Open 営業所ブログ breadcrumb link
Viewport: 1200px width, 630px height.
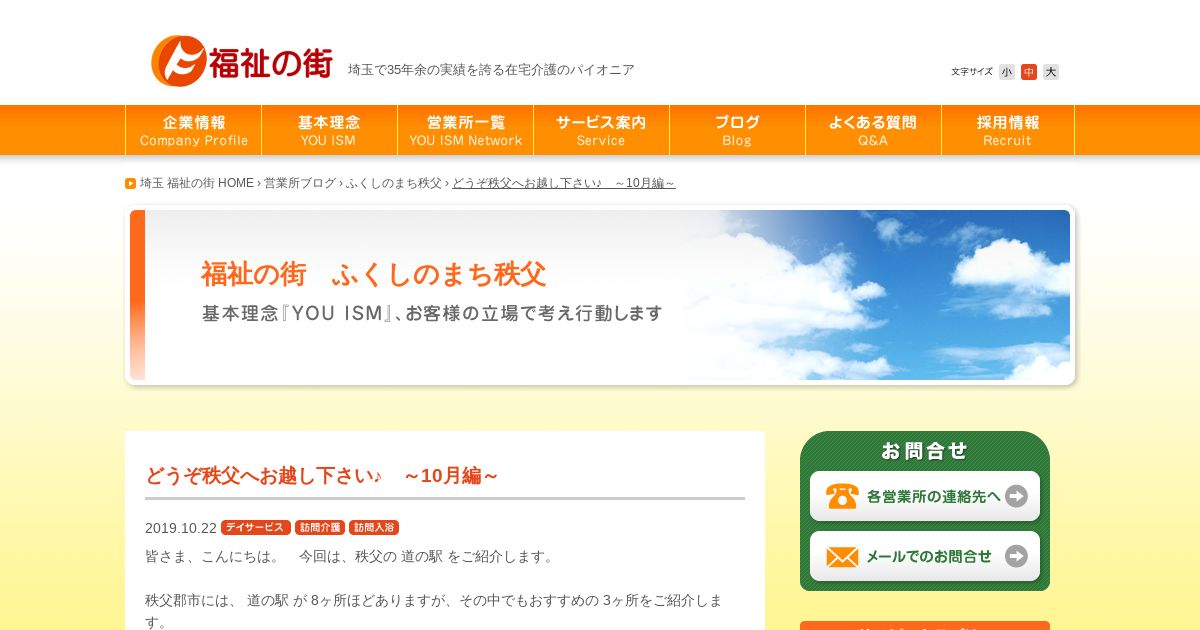(300, 183)
